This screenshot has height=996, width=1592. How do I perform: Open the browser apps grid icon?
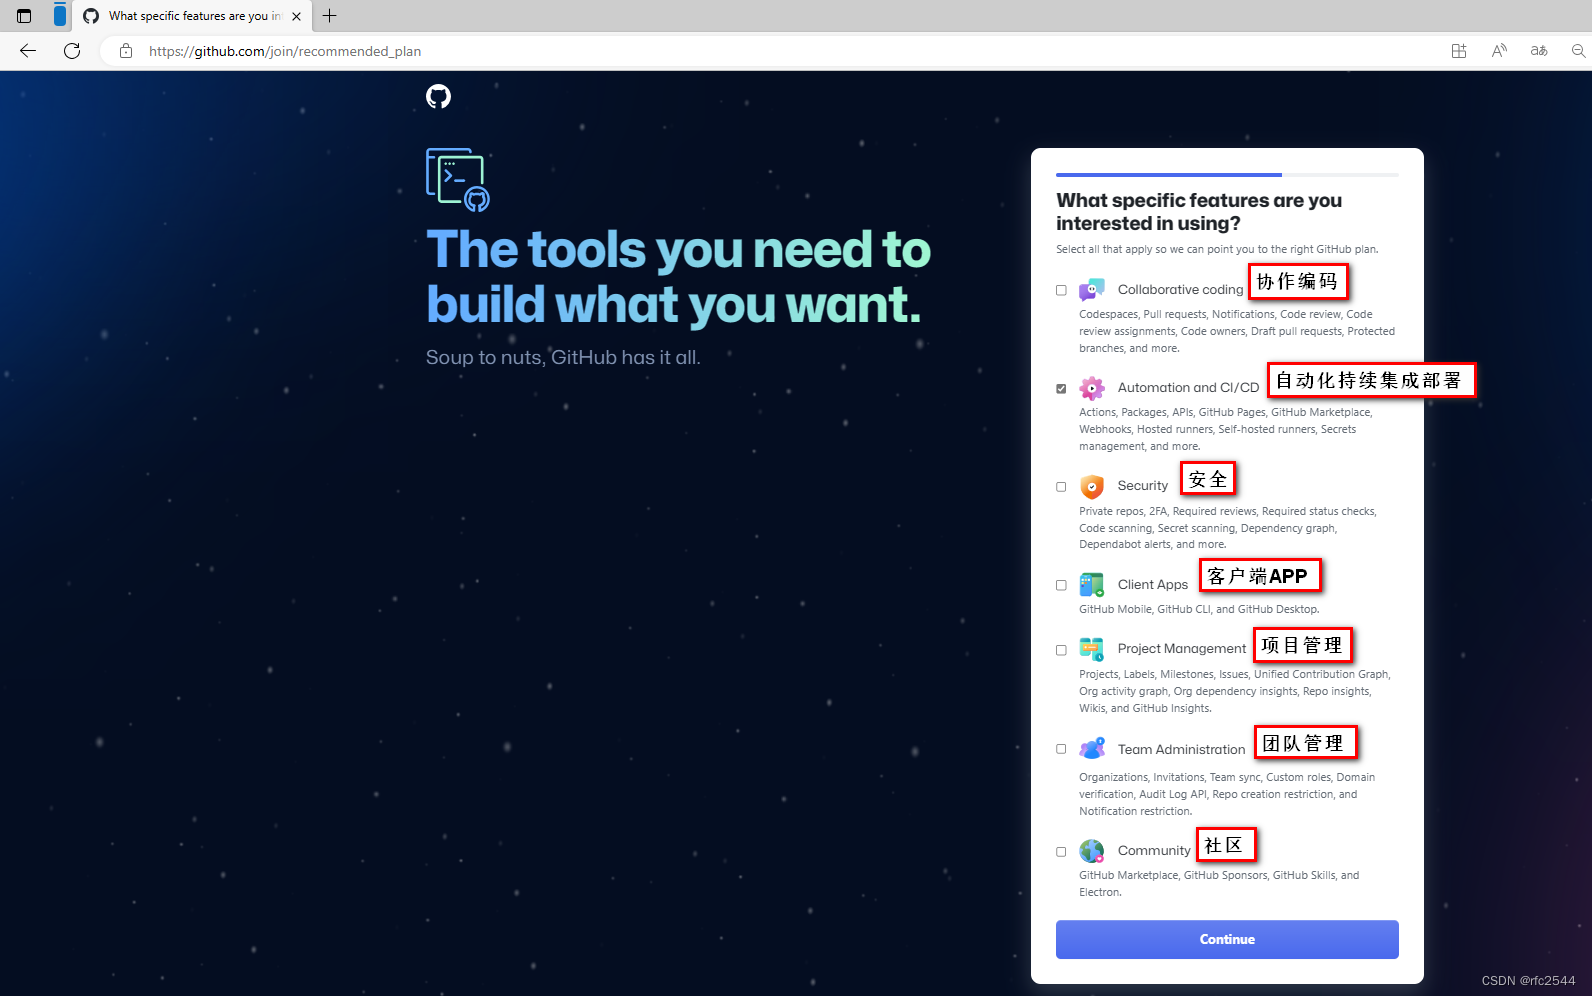(1459, 51)
